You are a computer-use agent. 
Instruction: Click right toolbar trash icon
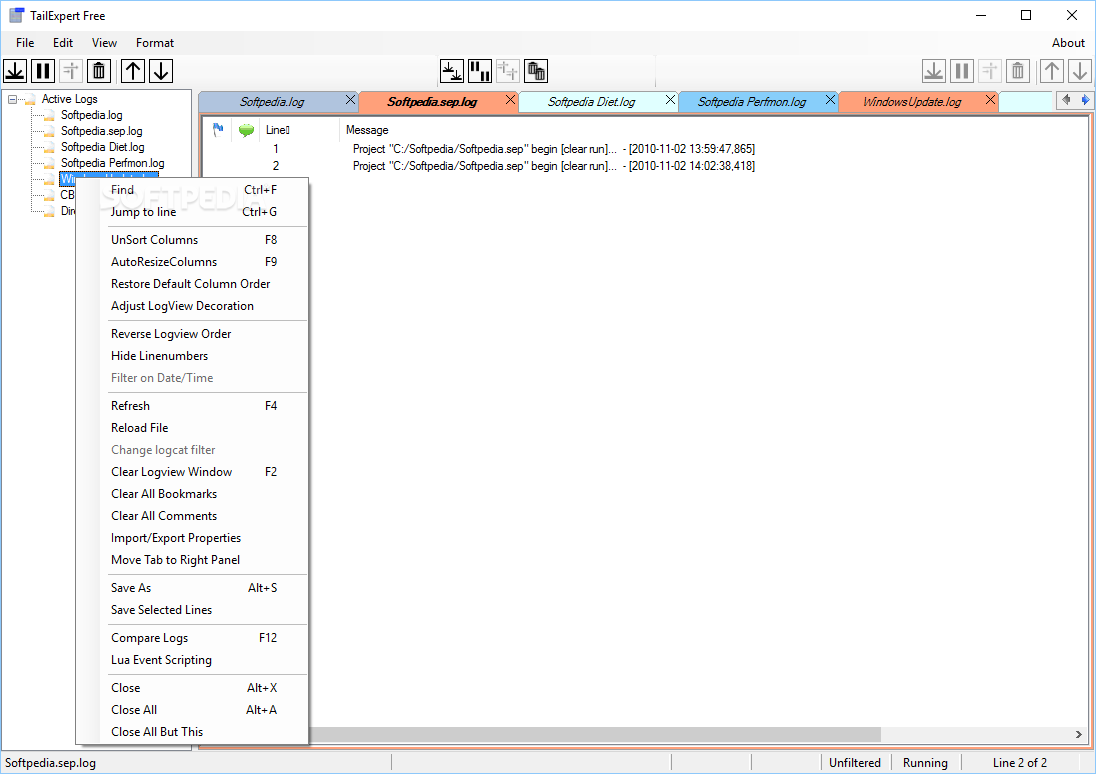click(x=1018, y=71)
